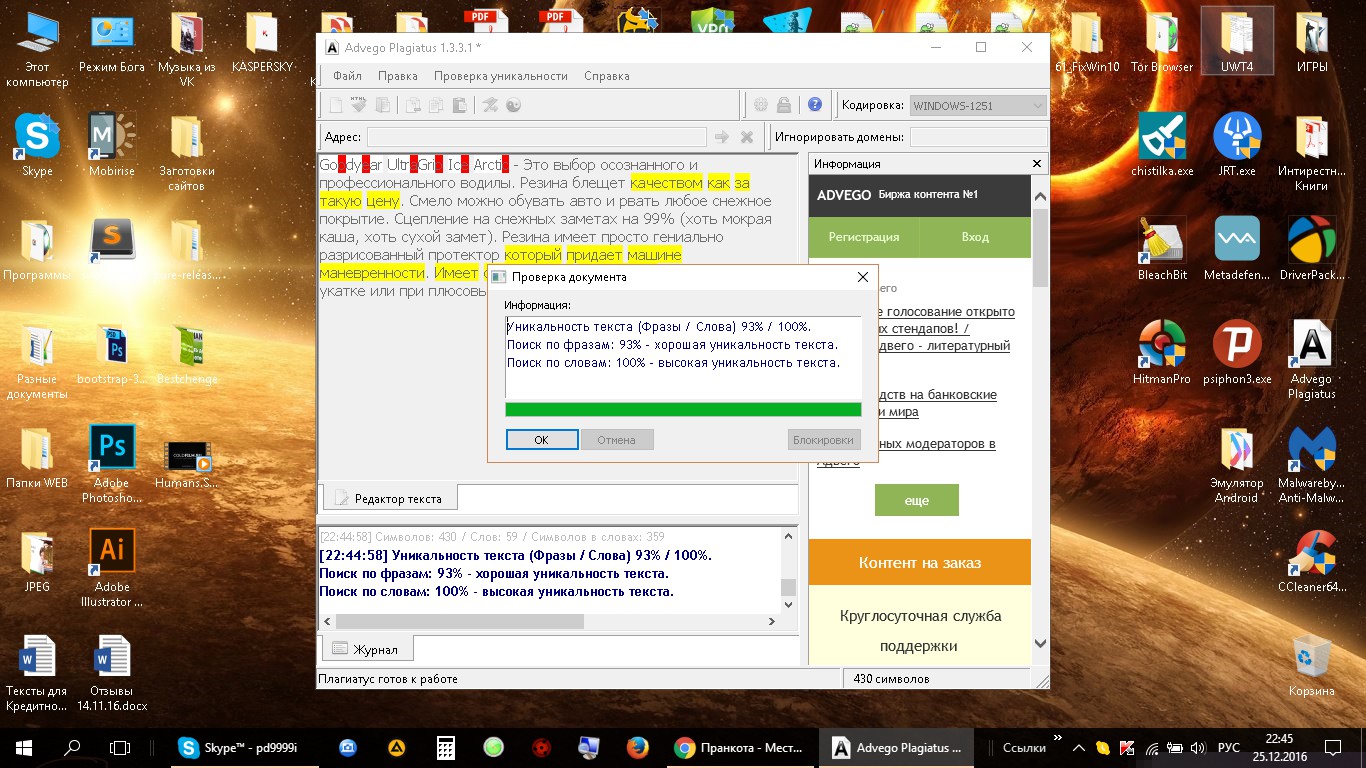Click the yin-yang toolbar icon in Advego

(x=514, y=105)
